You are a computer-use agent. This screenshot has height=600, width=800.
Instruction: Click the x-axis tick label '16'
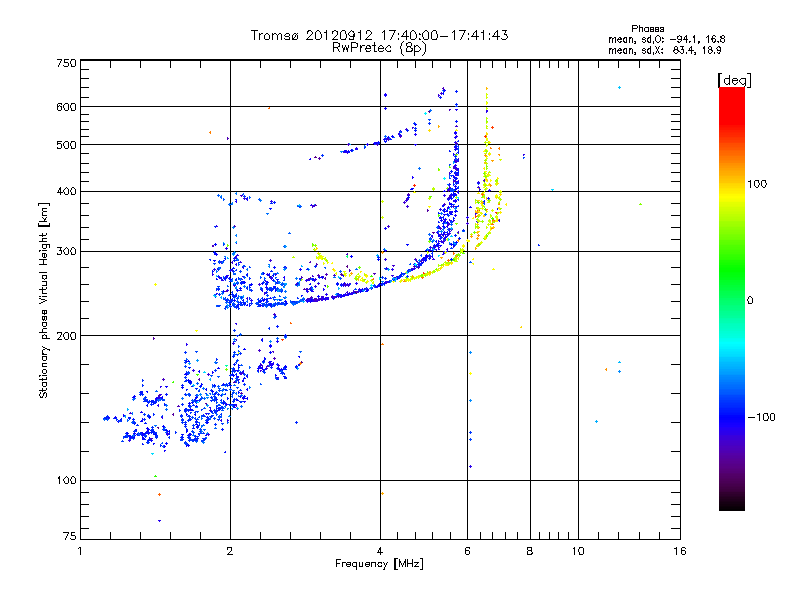680,551
